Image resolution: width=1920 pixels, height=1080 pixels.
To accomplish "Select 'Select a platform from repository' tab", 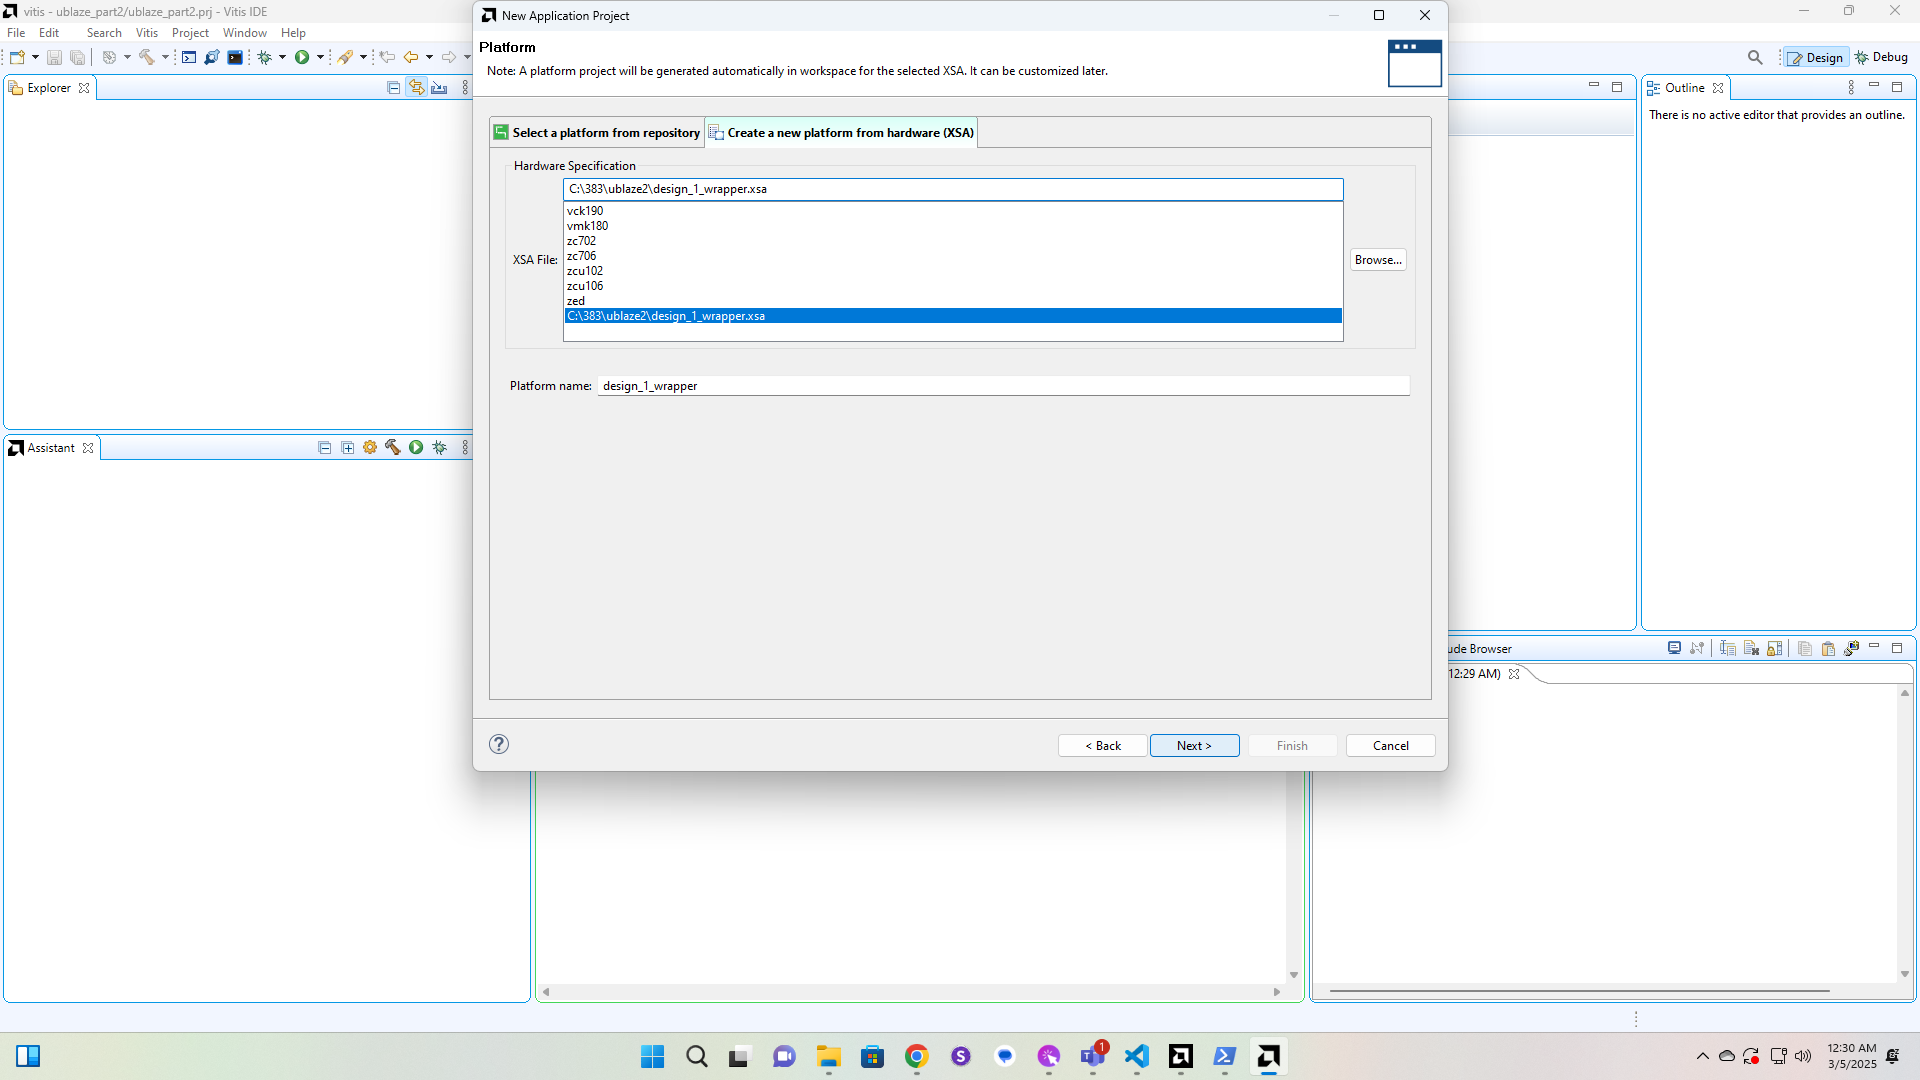I will (597, 132).
